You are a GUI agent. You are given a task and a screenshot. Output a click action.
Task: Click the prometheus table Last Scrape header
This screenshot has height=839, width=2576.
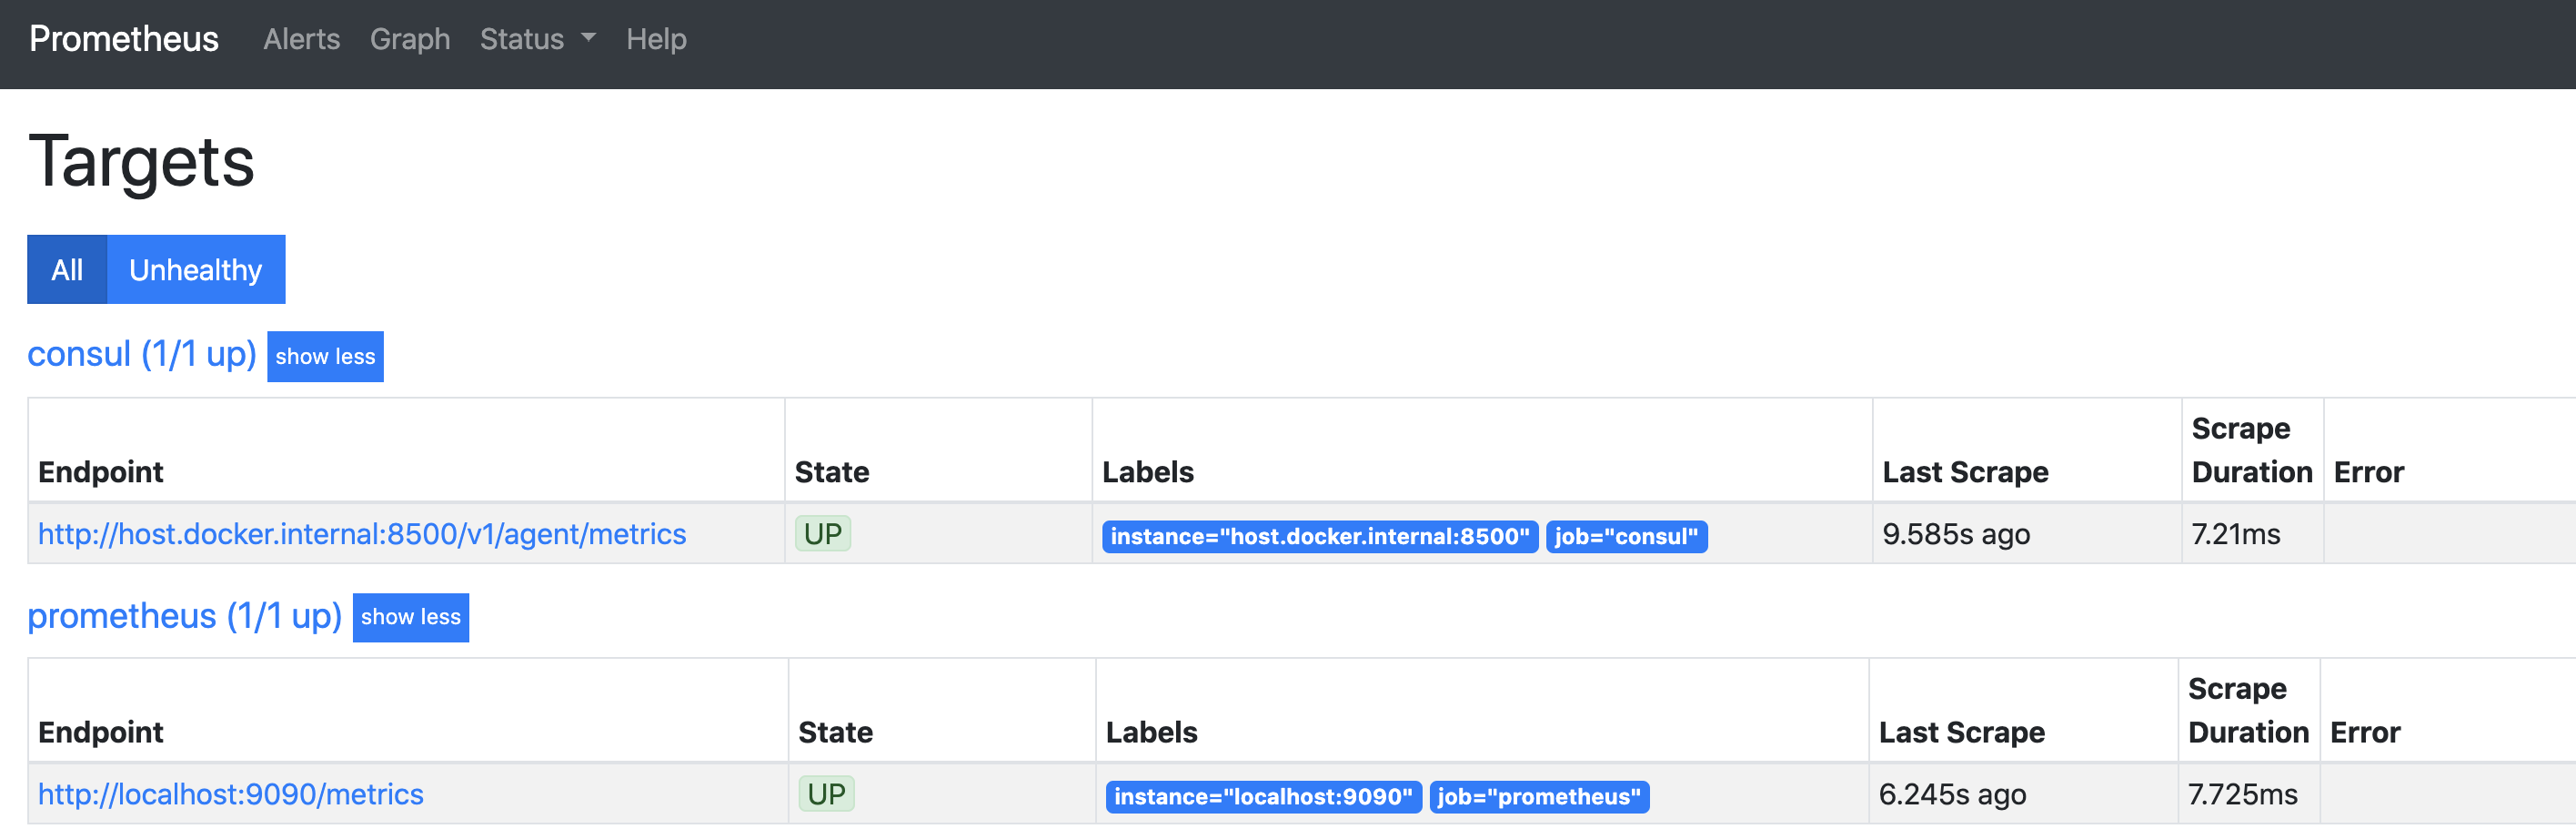tap(1962, 732)
